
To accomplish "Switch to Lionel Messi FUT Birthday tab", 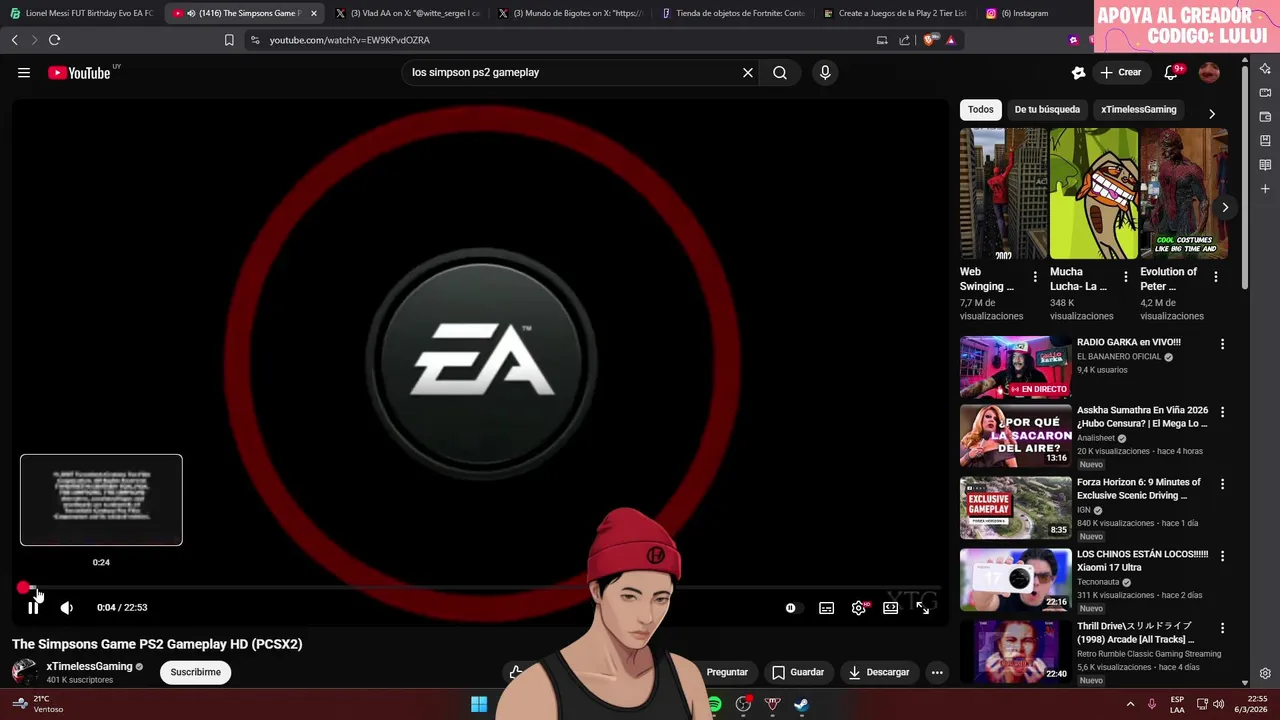I will [x=82, y=13].
